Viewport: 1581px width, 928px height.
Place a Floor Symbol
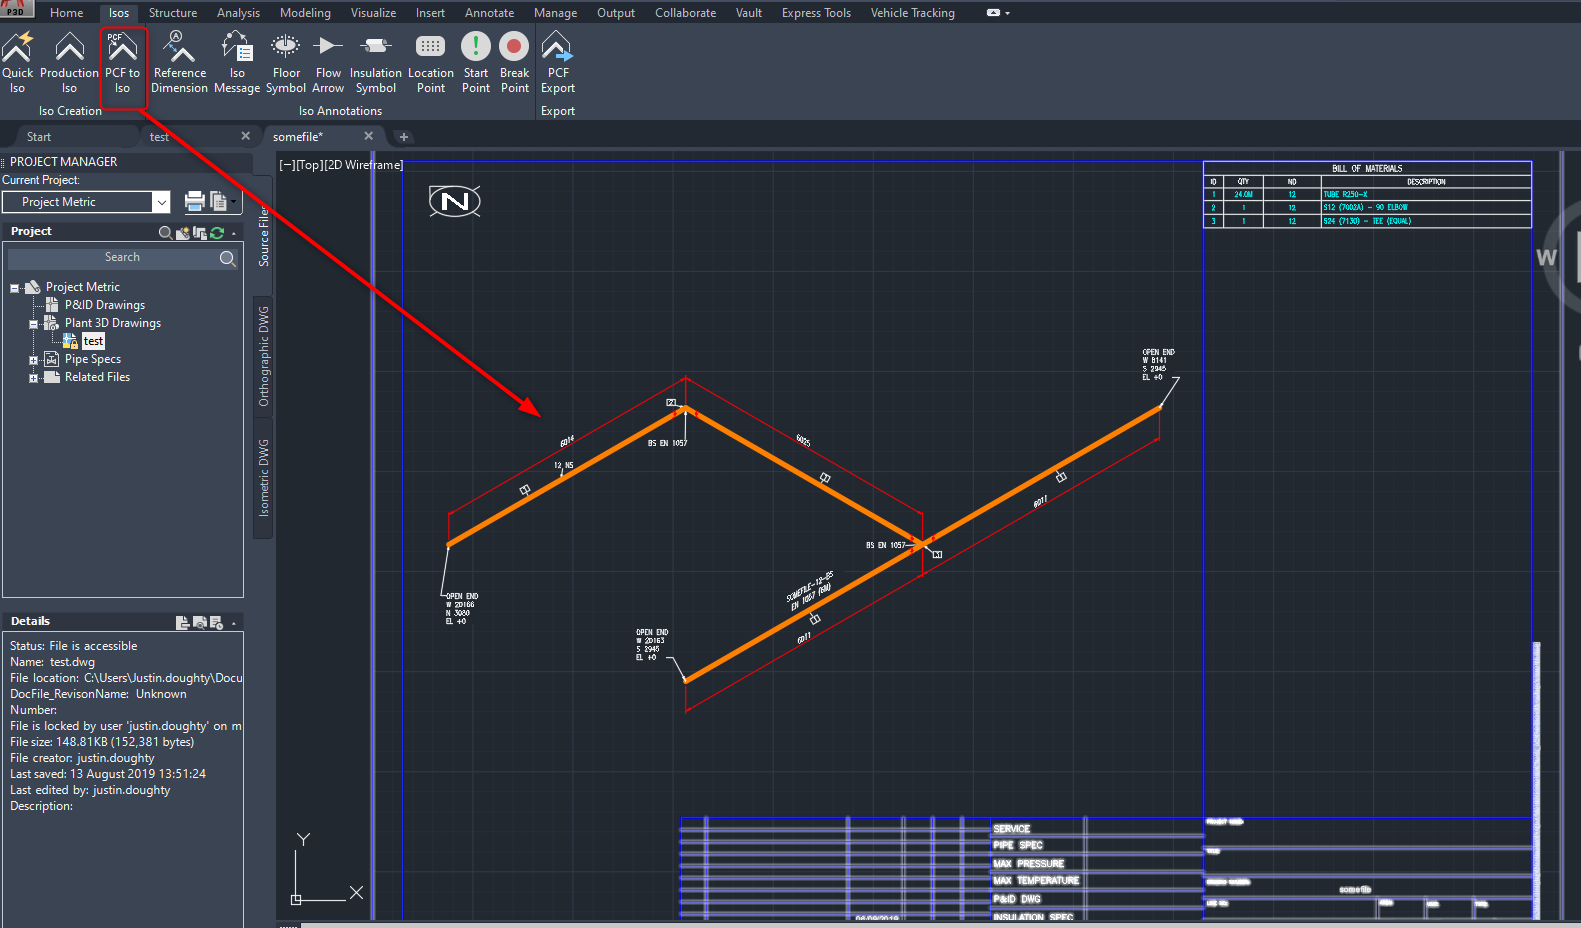coord(286,62)
